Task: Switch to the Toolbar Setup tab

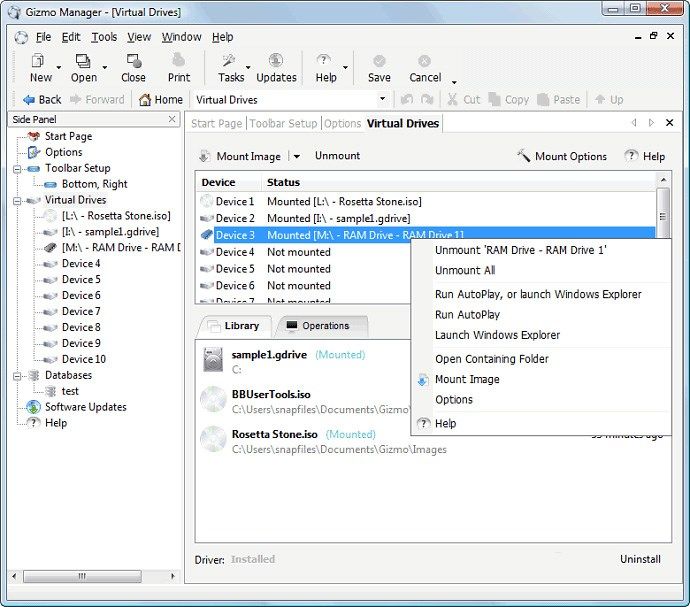Action: click(283, 123)
